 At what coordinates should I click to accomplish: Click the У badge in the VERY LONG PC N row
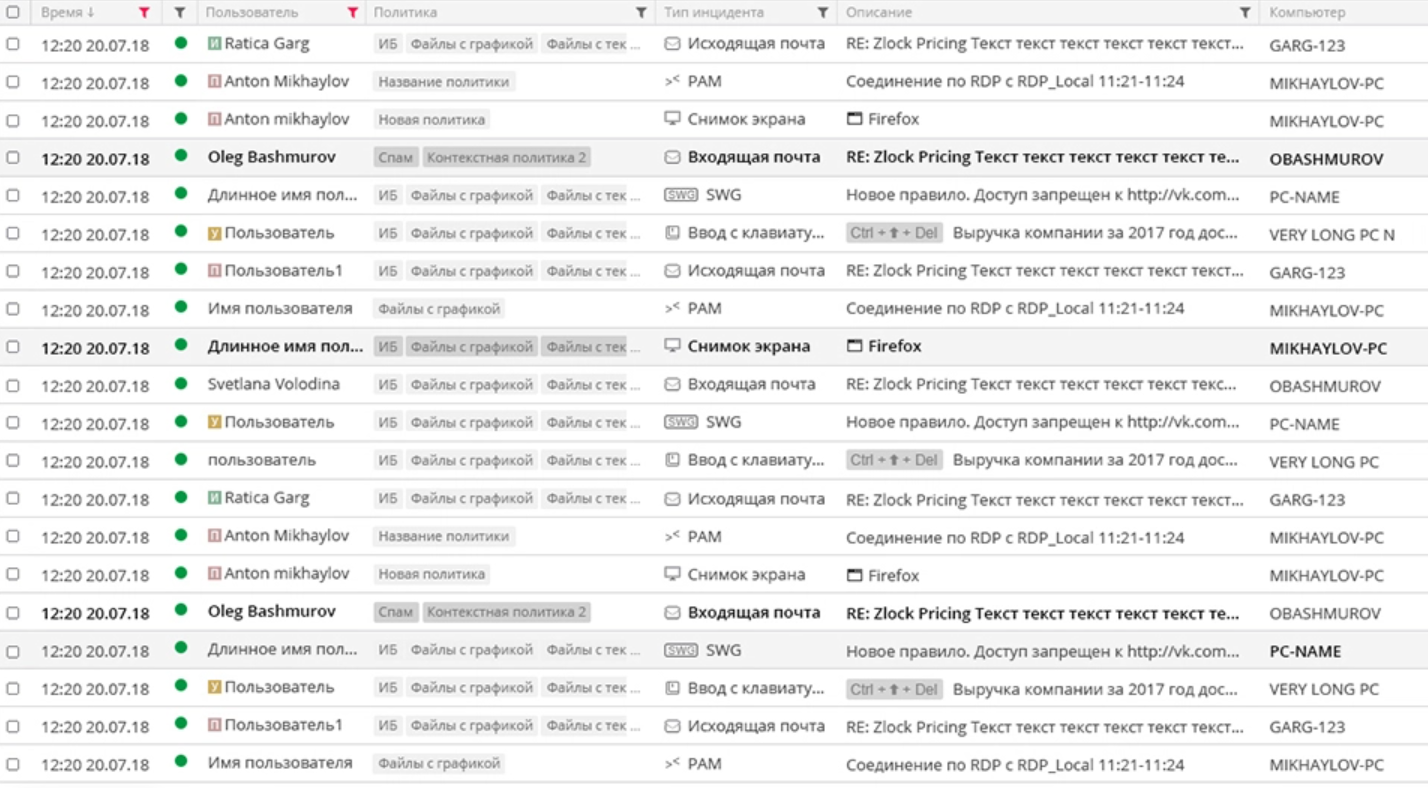coord(214,233)
